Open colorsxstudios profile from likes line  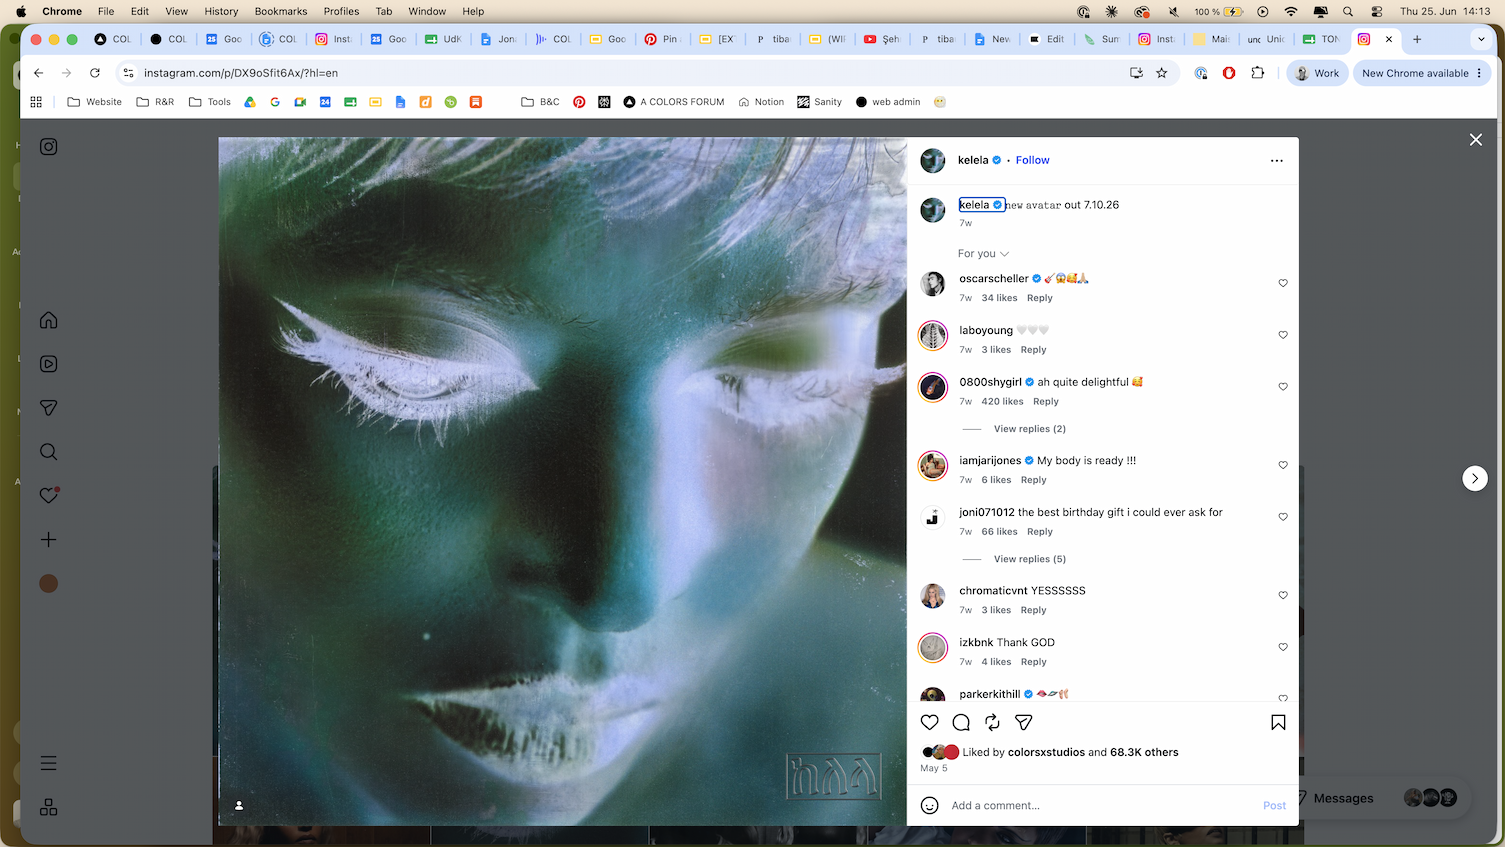click(1046, 752)
